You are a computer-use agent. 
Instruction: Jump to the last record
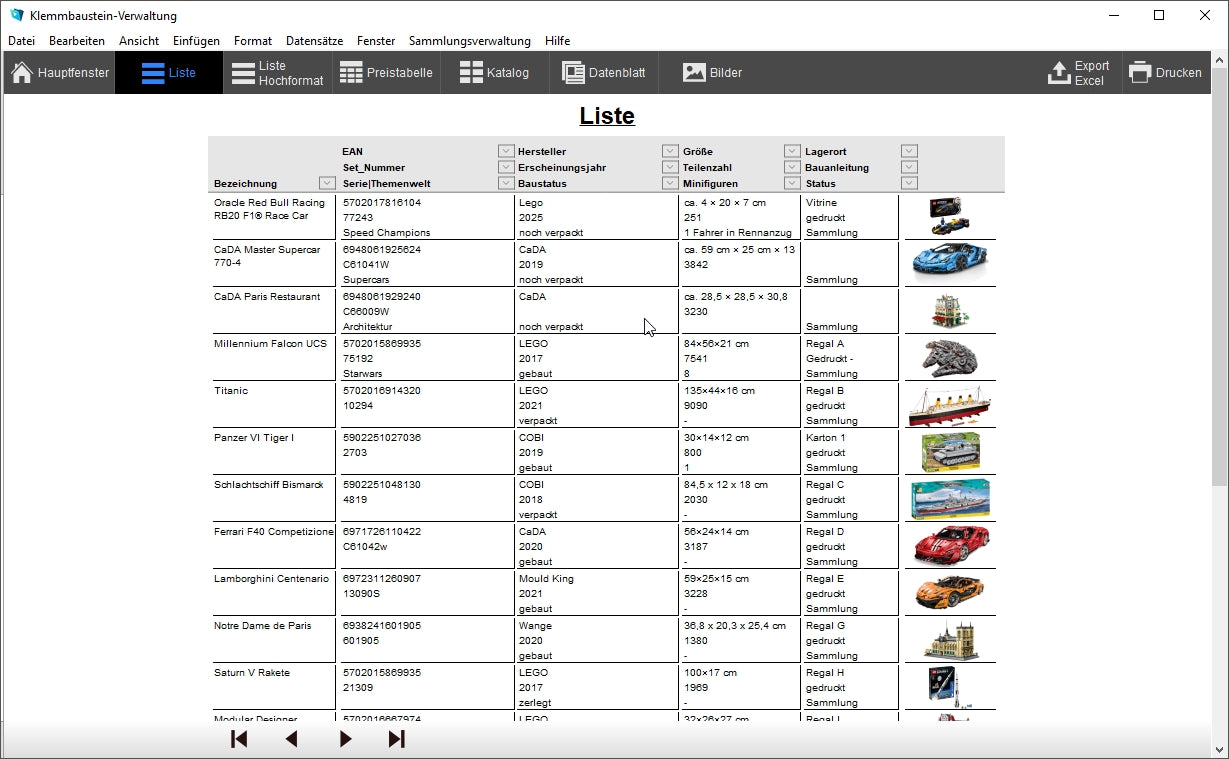[x=397, y=739]
